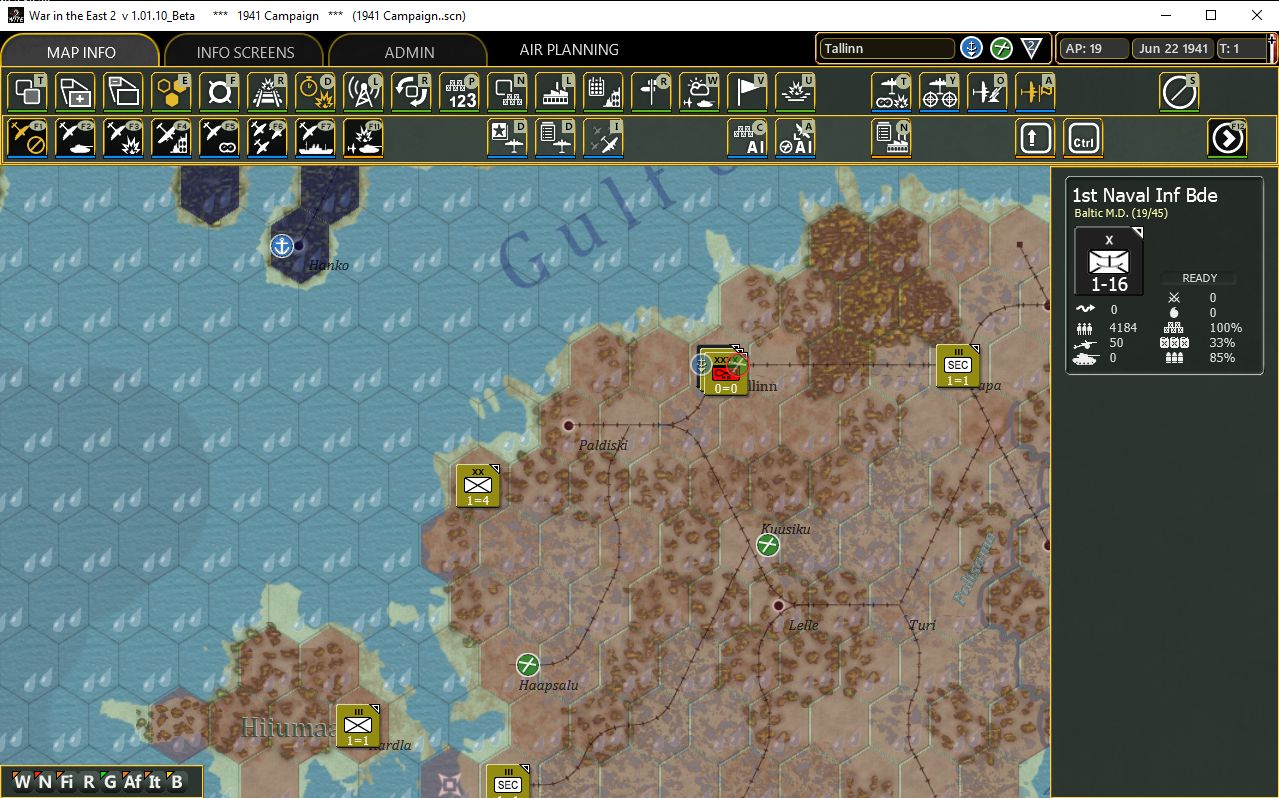
Task: Toggle the Fi nation filter
Action: [67, 782]
